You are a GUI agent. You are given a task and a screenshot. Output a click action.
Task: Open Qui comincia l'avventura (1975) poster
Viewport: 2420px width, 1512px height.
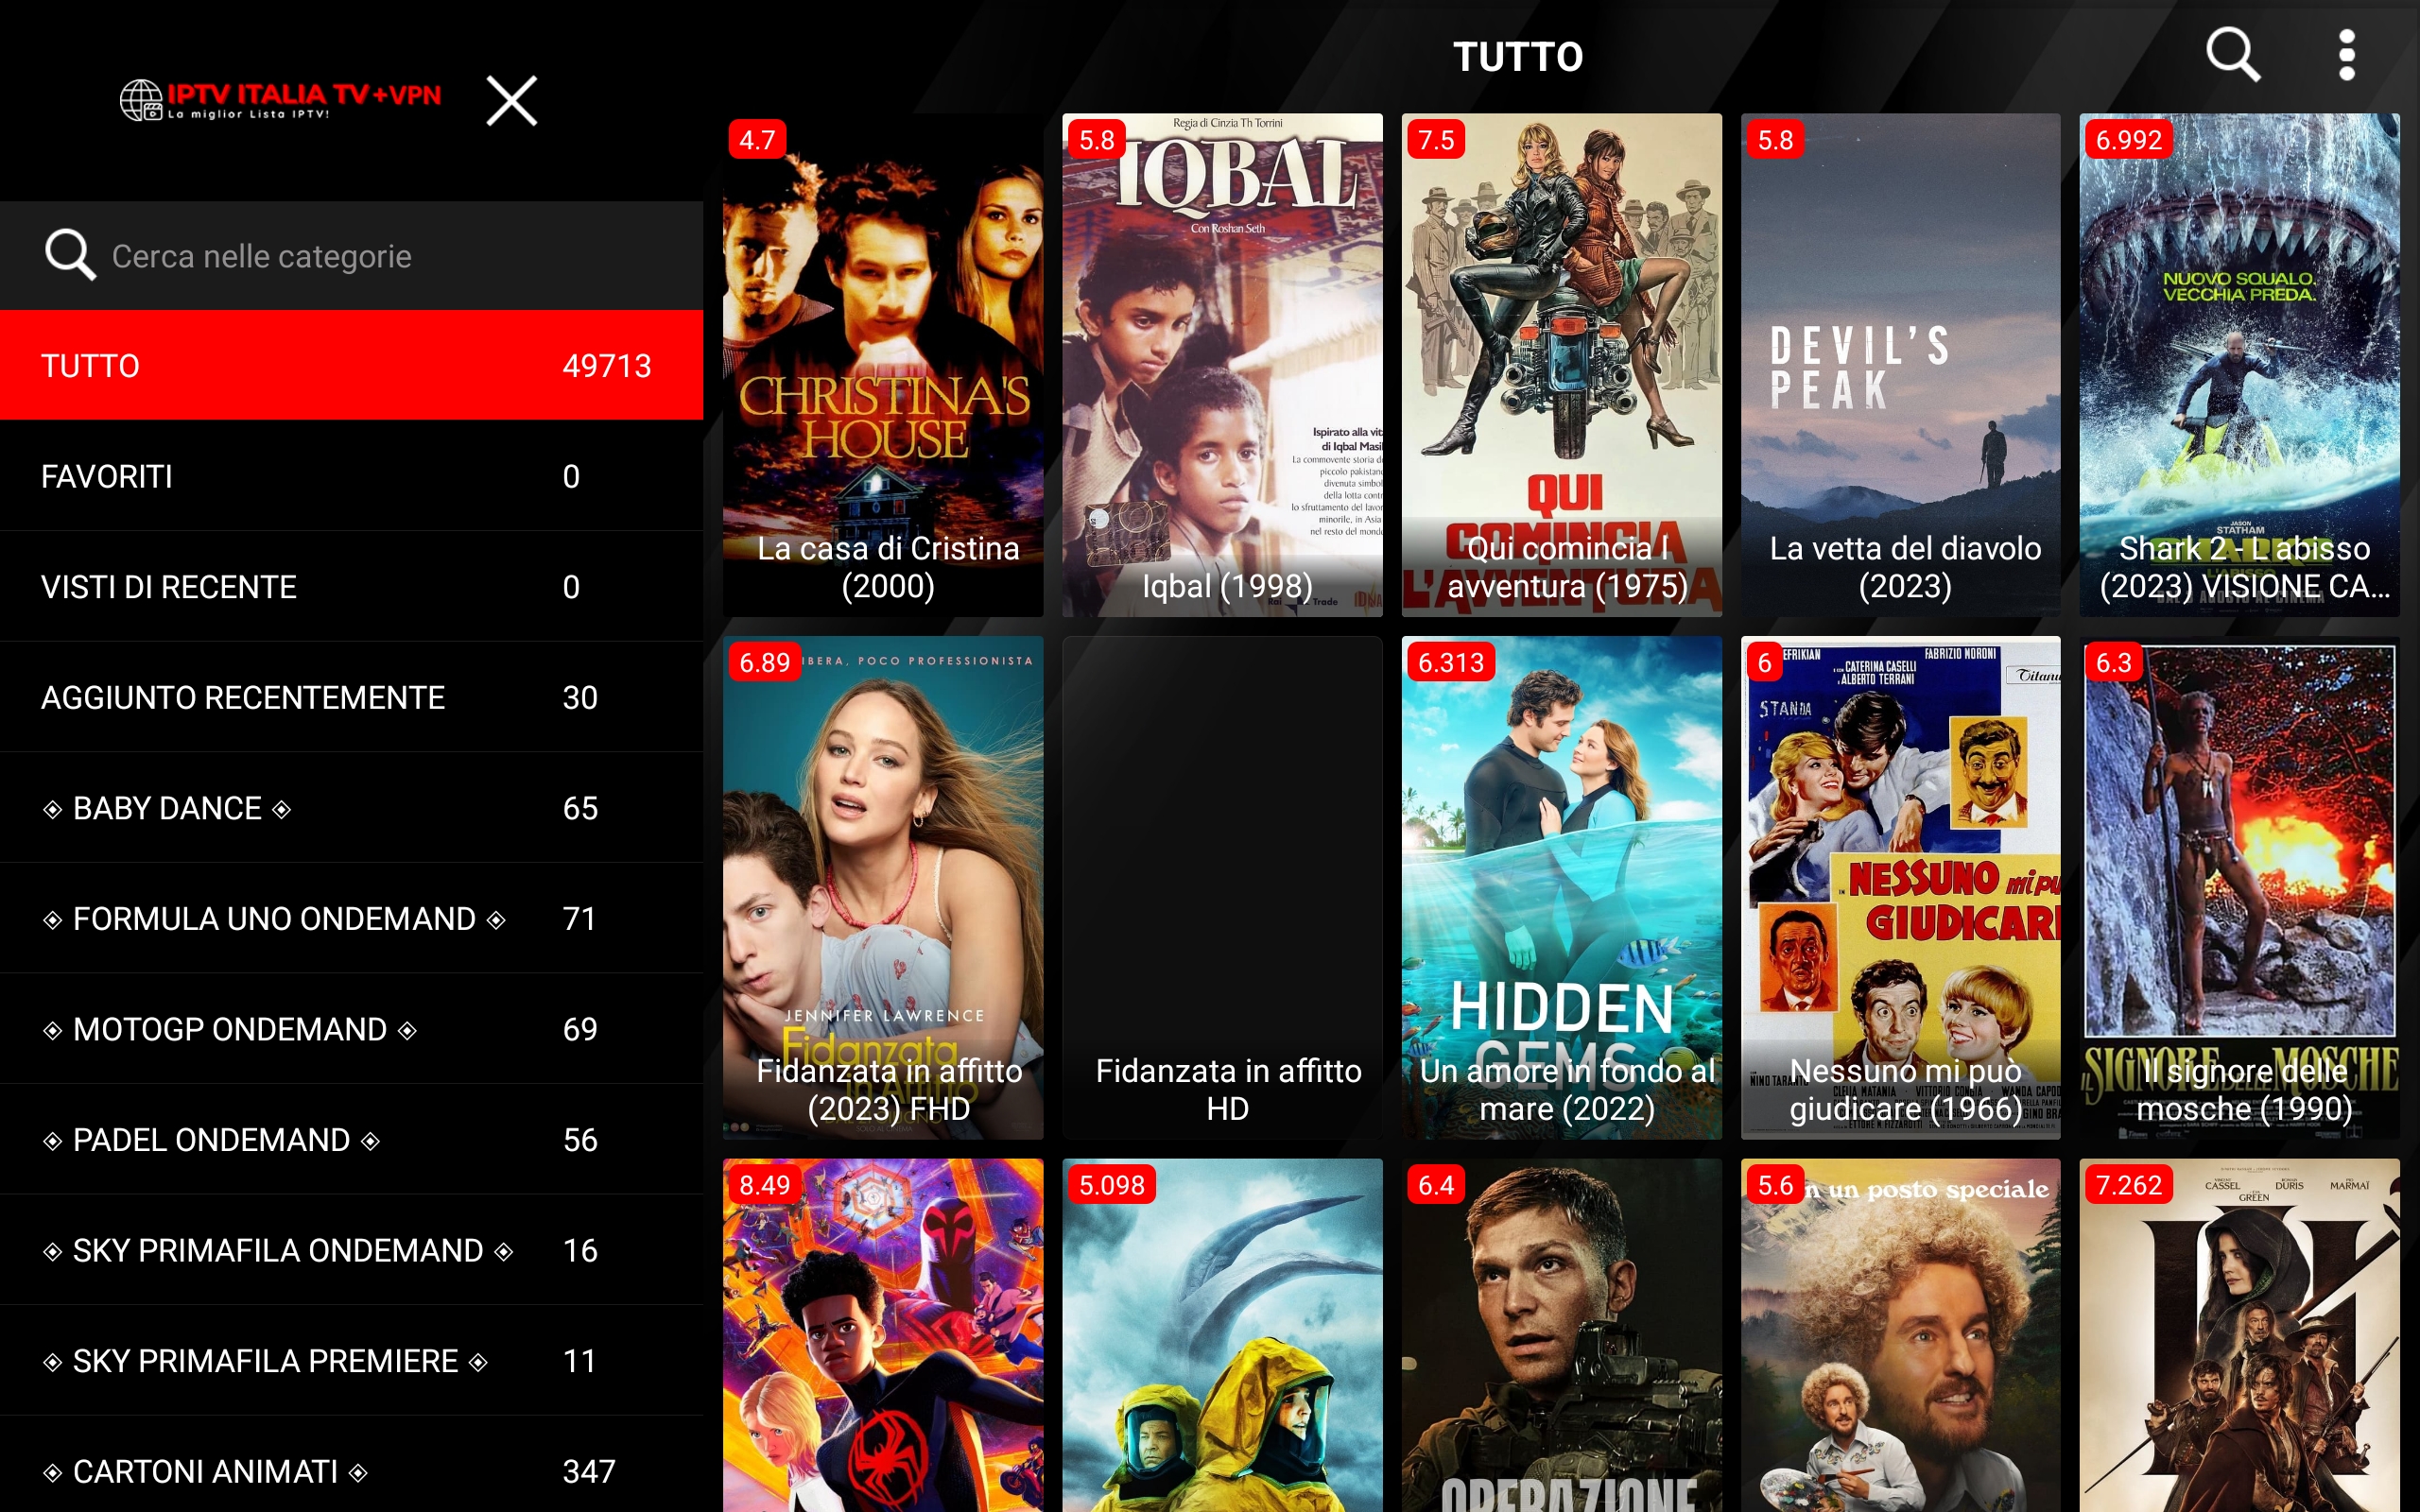(1562, 365)
